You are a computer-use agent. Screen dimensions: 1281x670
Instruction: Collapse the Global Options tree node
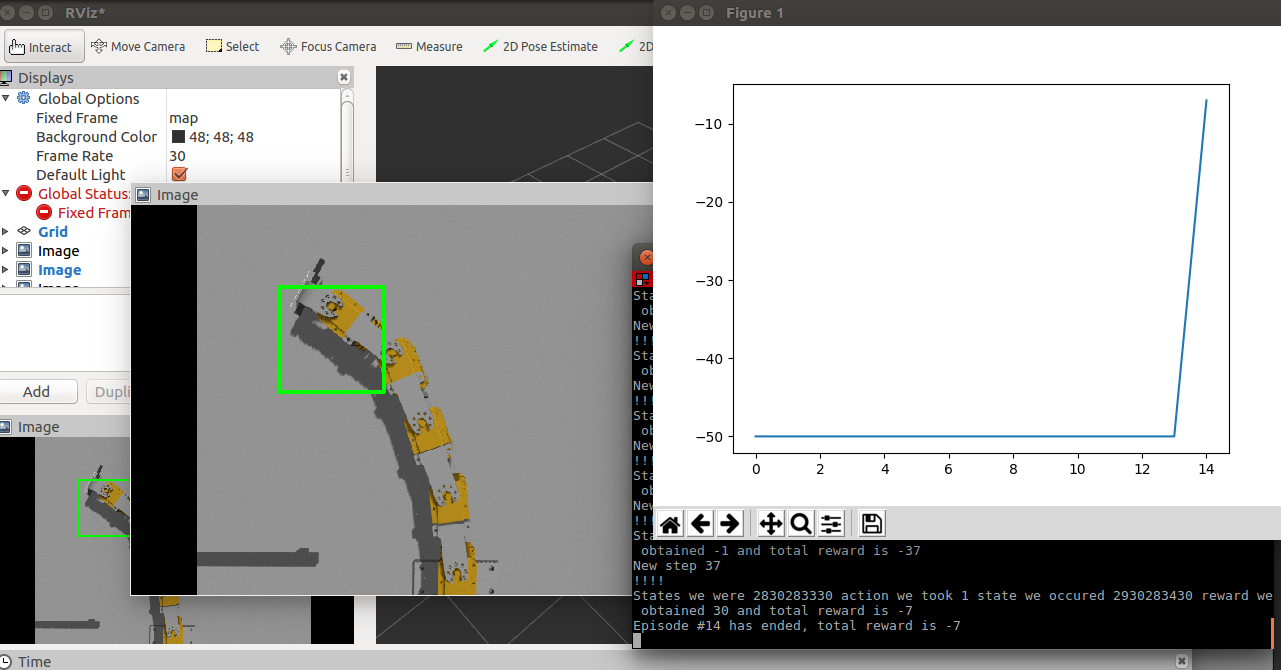click(x=6, y=98)
